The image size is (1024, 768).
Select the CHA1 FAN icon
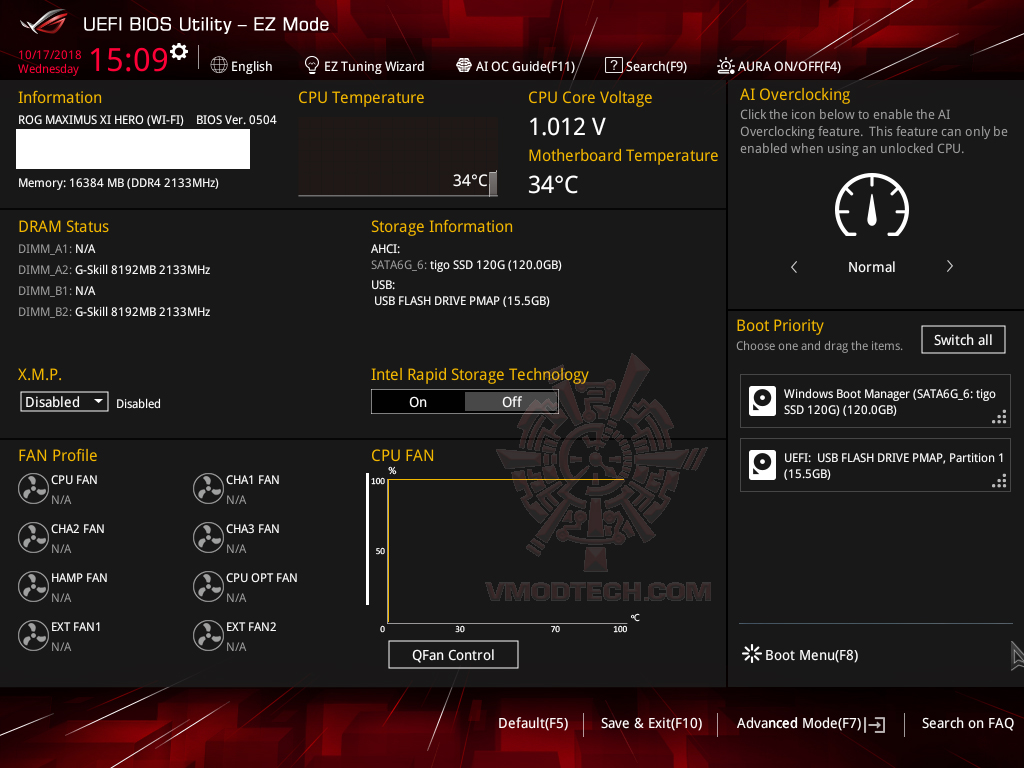pos(208,488)
